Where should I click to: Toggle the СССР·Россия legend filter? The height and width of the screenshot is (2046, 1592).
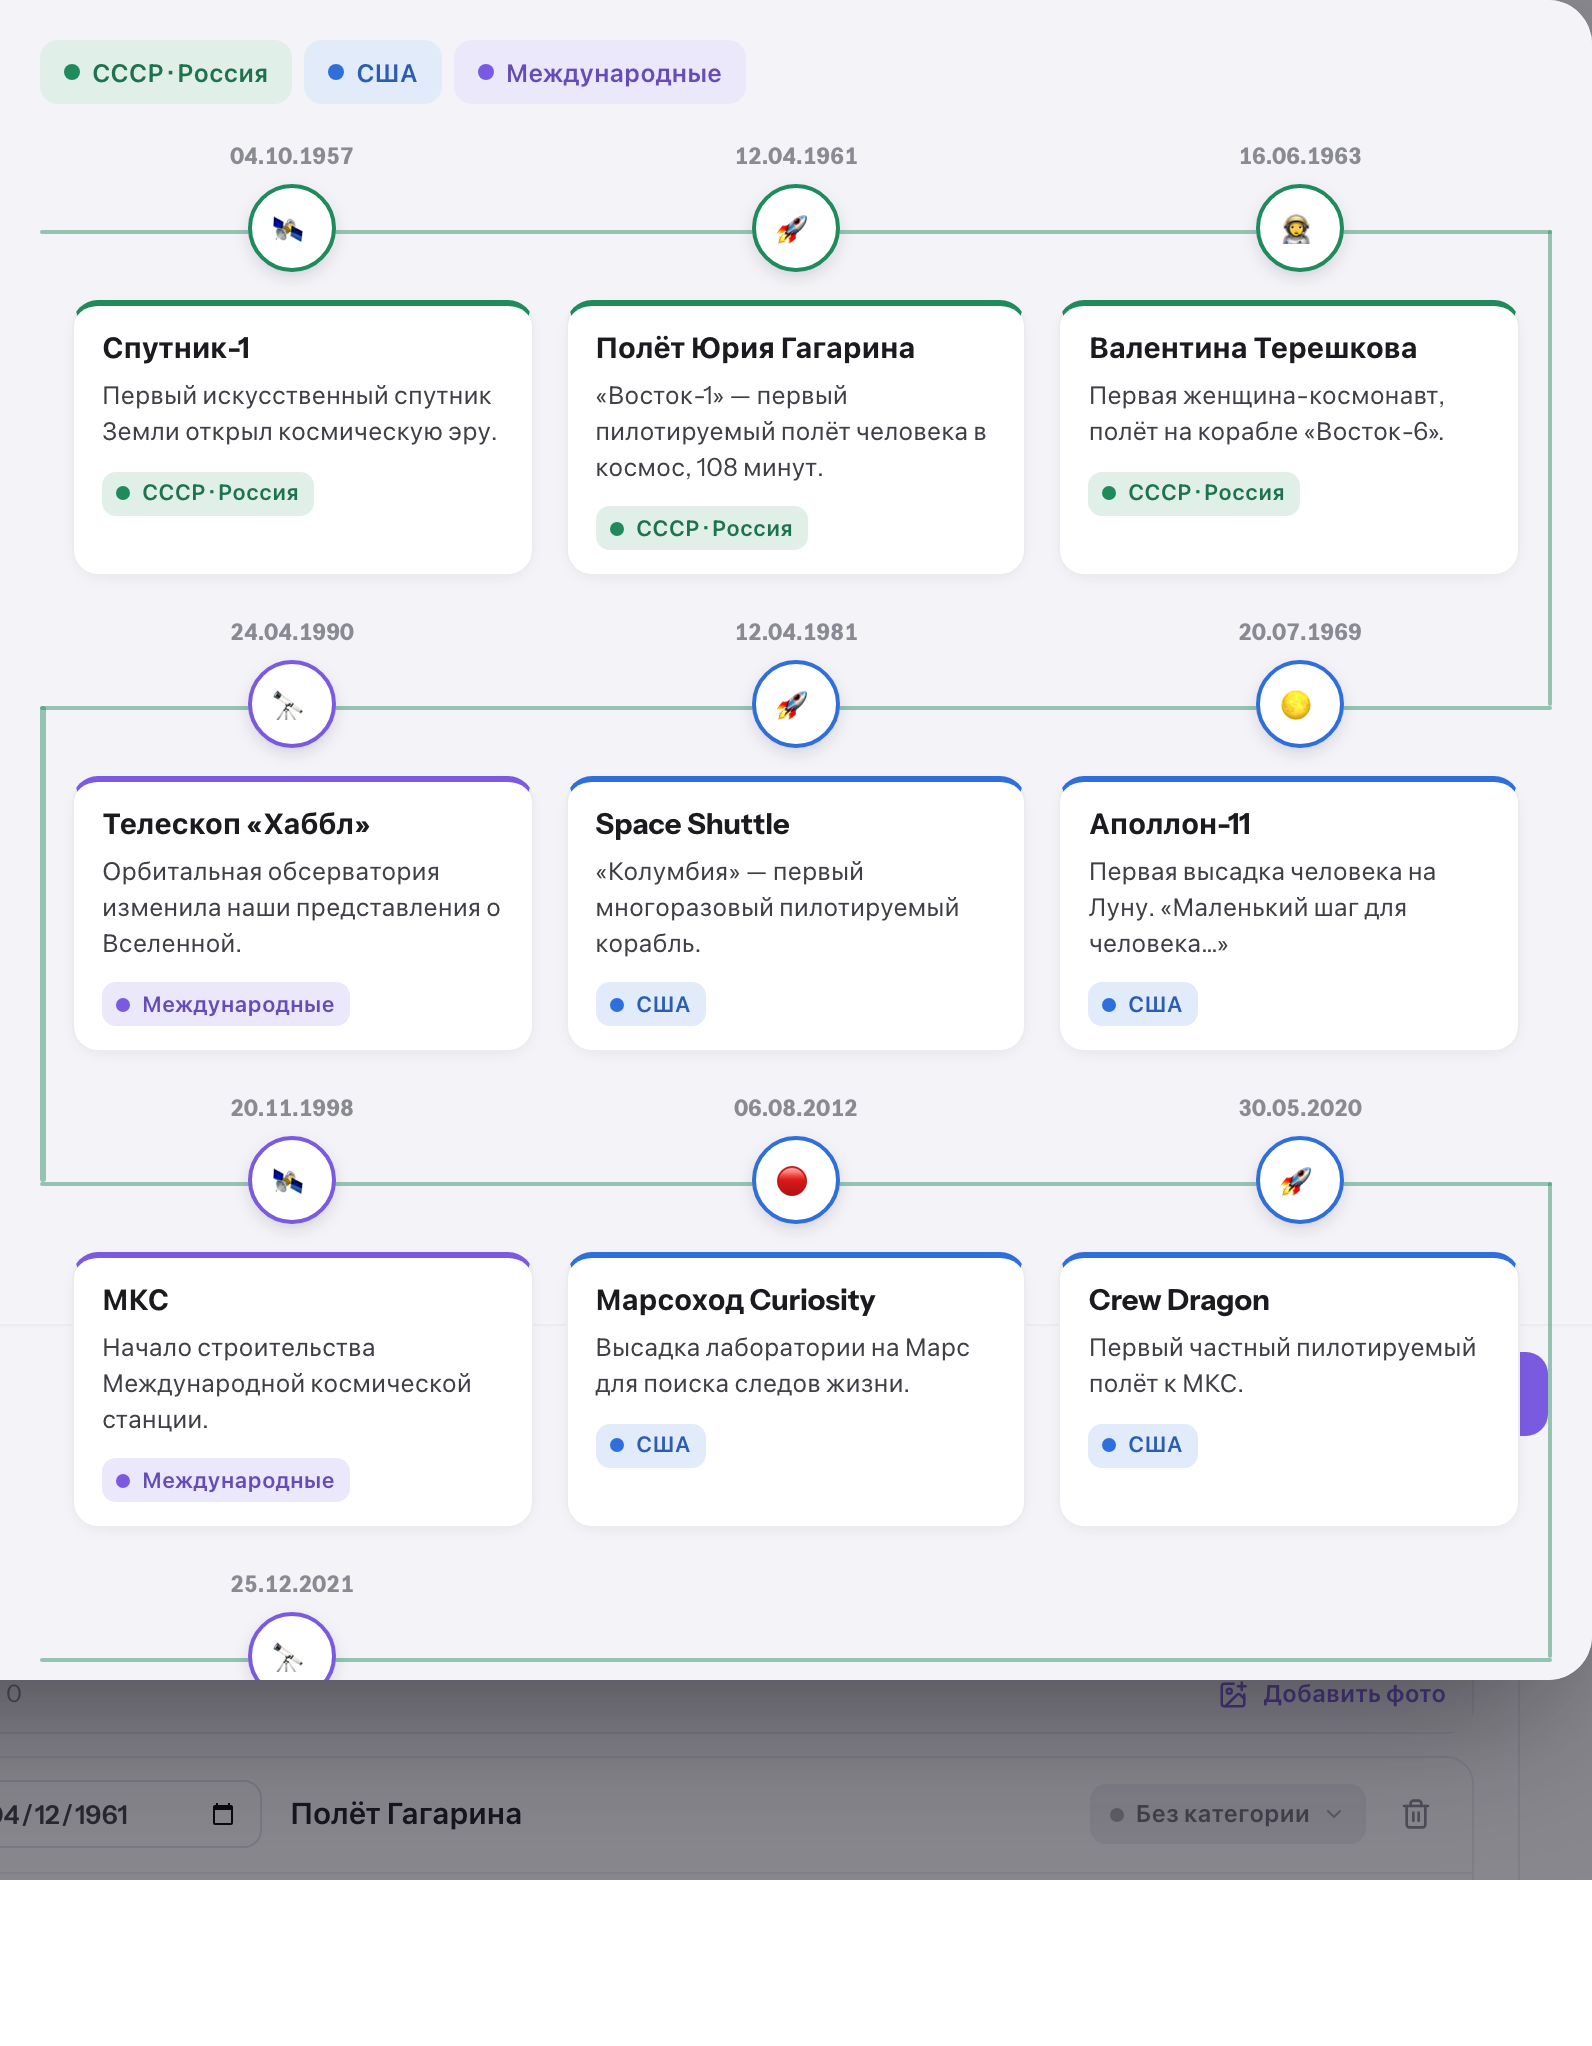click(166, 73)
